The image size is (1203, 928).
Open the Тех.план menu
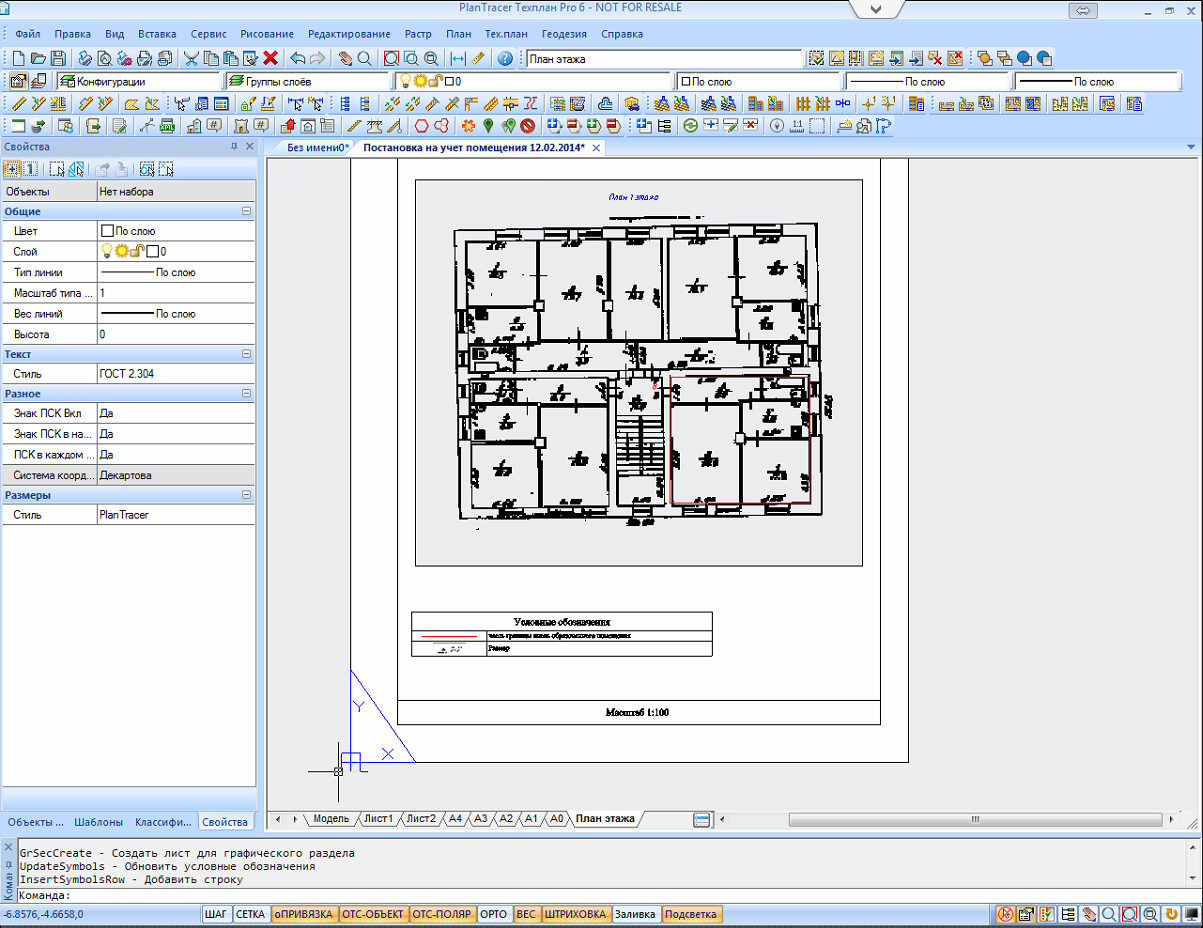506,34
